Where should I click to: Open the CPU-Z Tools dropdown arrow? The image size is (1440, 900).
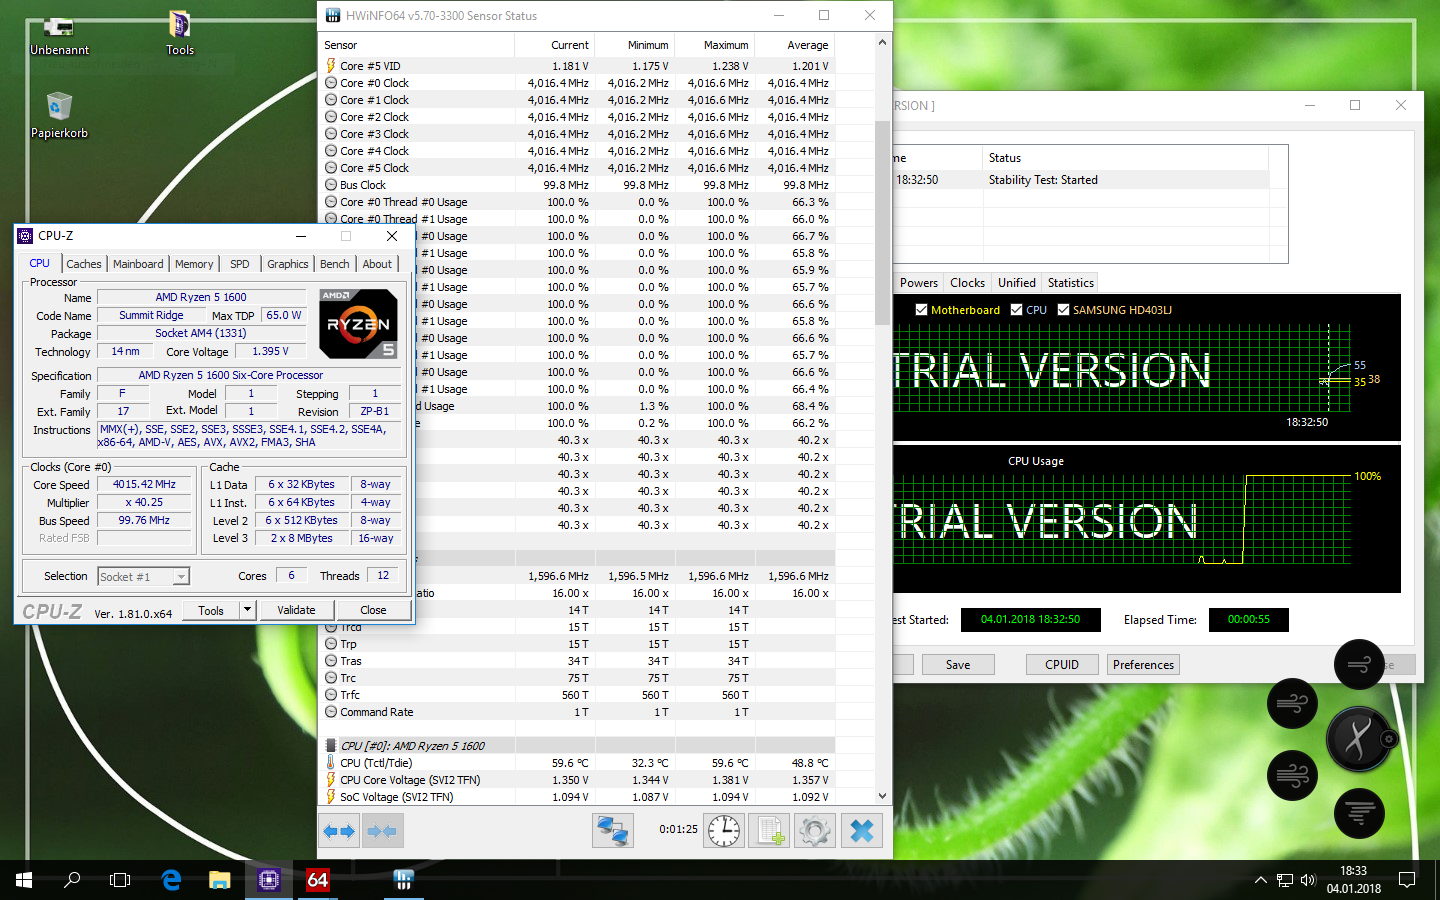248,610
